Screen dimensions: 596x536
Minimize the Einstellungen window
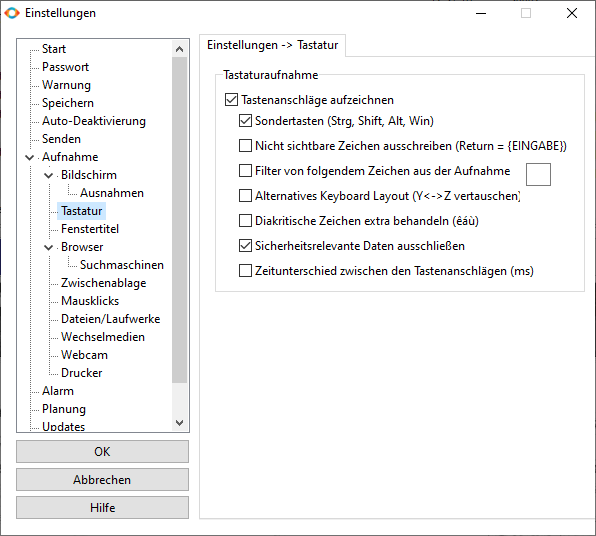pyautogui.click(x=481, y=13)
